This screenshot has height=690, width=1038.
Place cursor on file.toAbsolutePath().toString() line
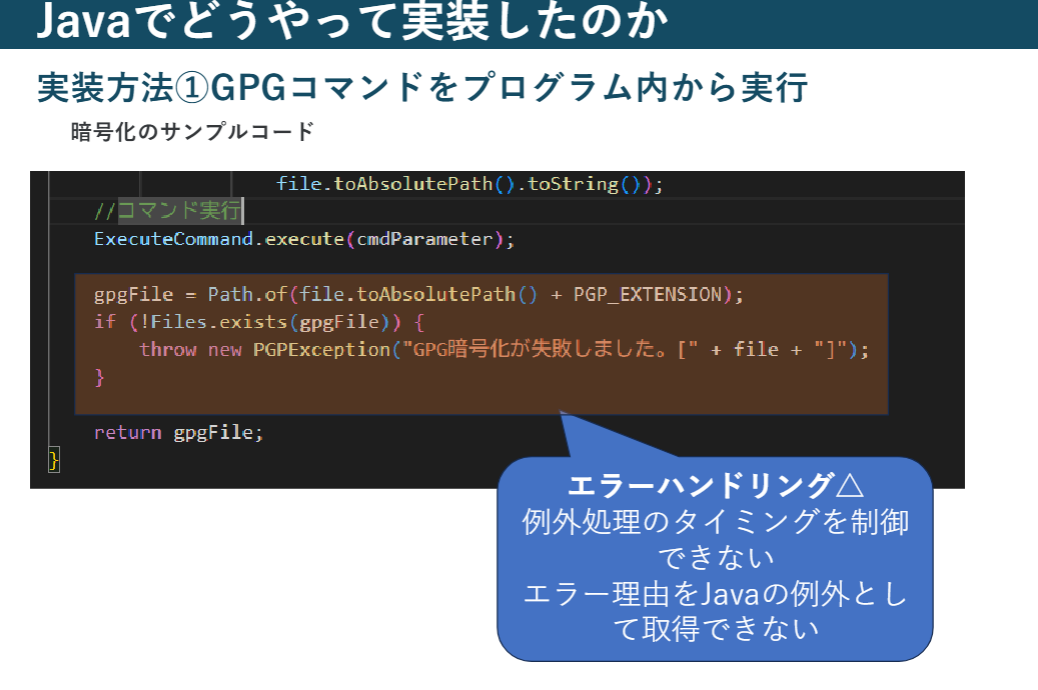469,184
